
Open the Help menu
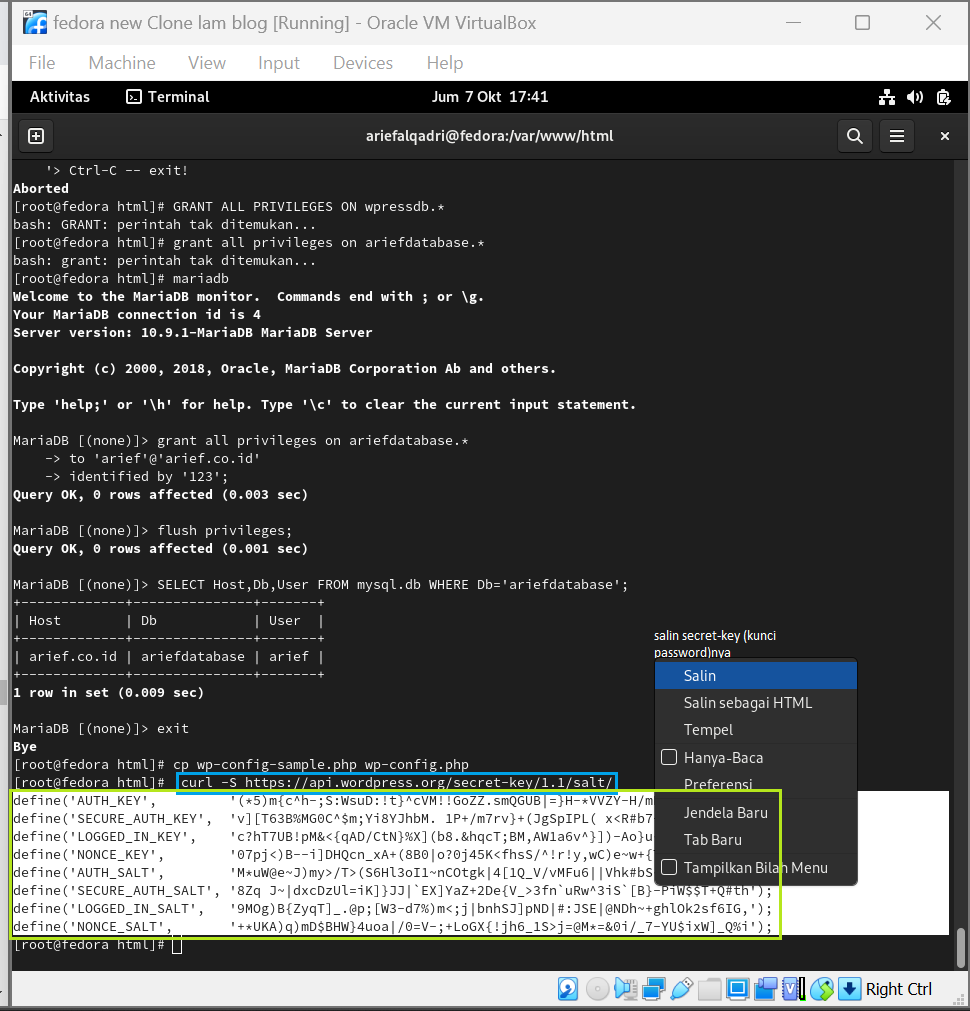pos(444,63)
